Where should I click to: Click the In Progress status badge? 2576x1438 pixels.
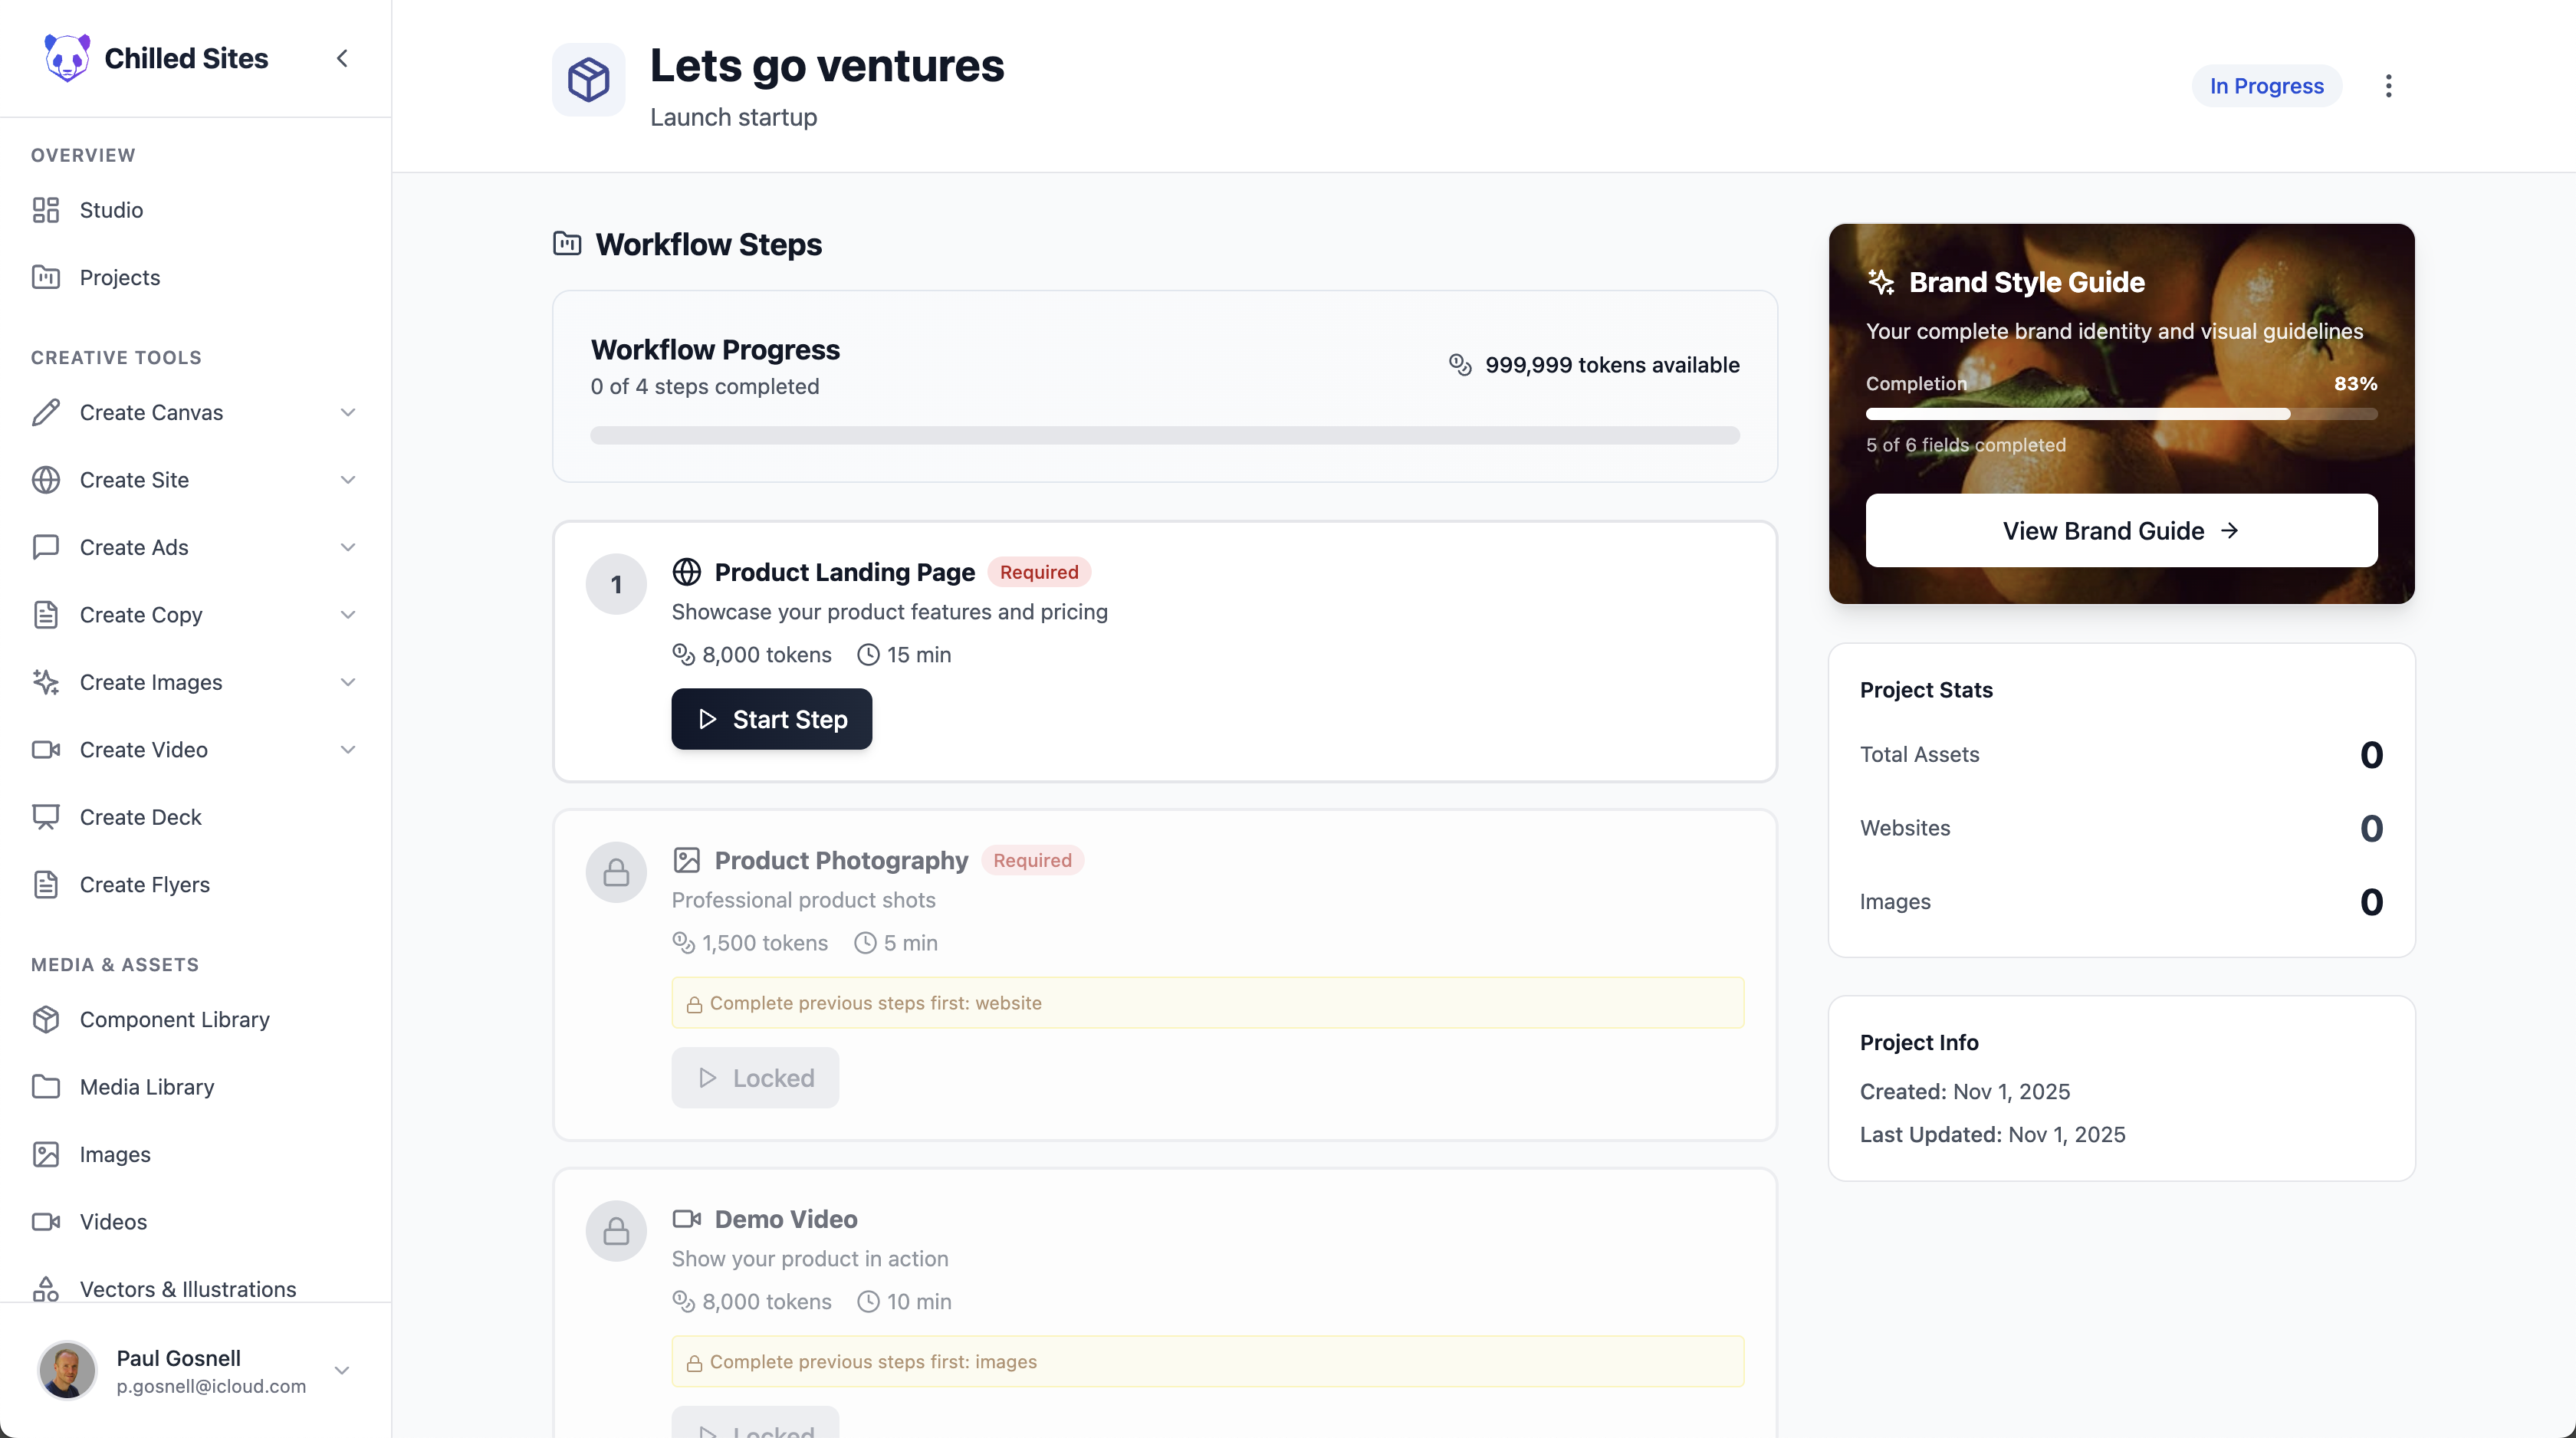coord(2266,86)
